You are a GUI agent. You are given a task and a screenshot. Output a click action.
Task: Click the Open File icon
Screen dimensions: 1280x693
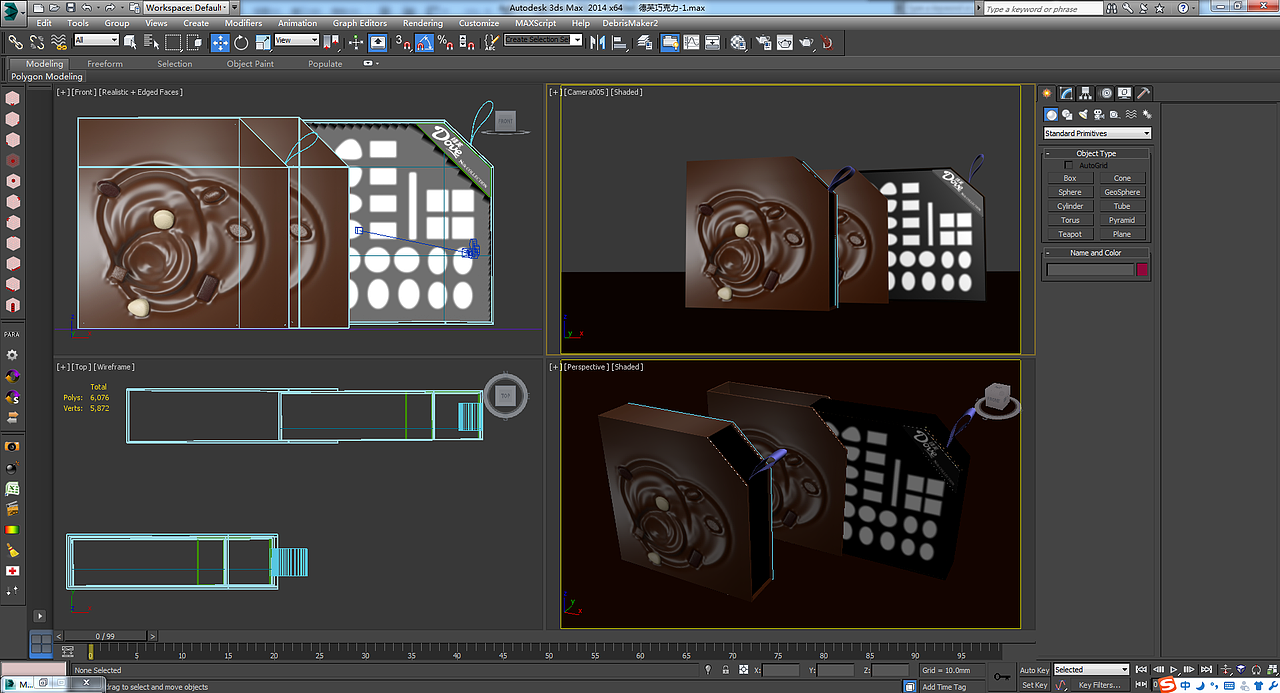coord(54,7)
